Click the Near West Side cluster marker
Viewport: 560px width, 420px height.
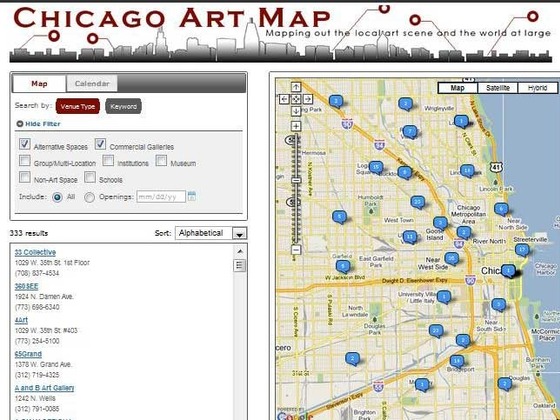click(451, 258)
